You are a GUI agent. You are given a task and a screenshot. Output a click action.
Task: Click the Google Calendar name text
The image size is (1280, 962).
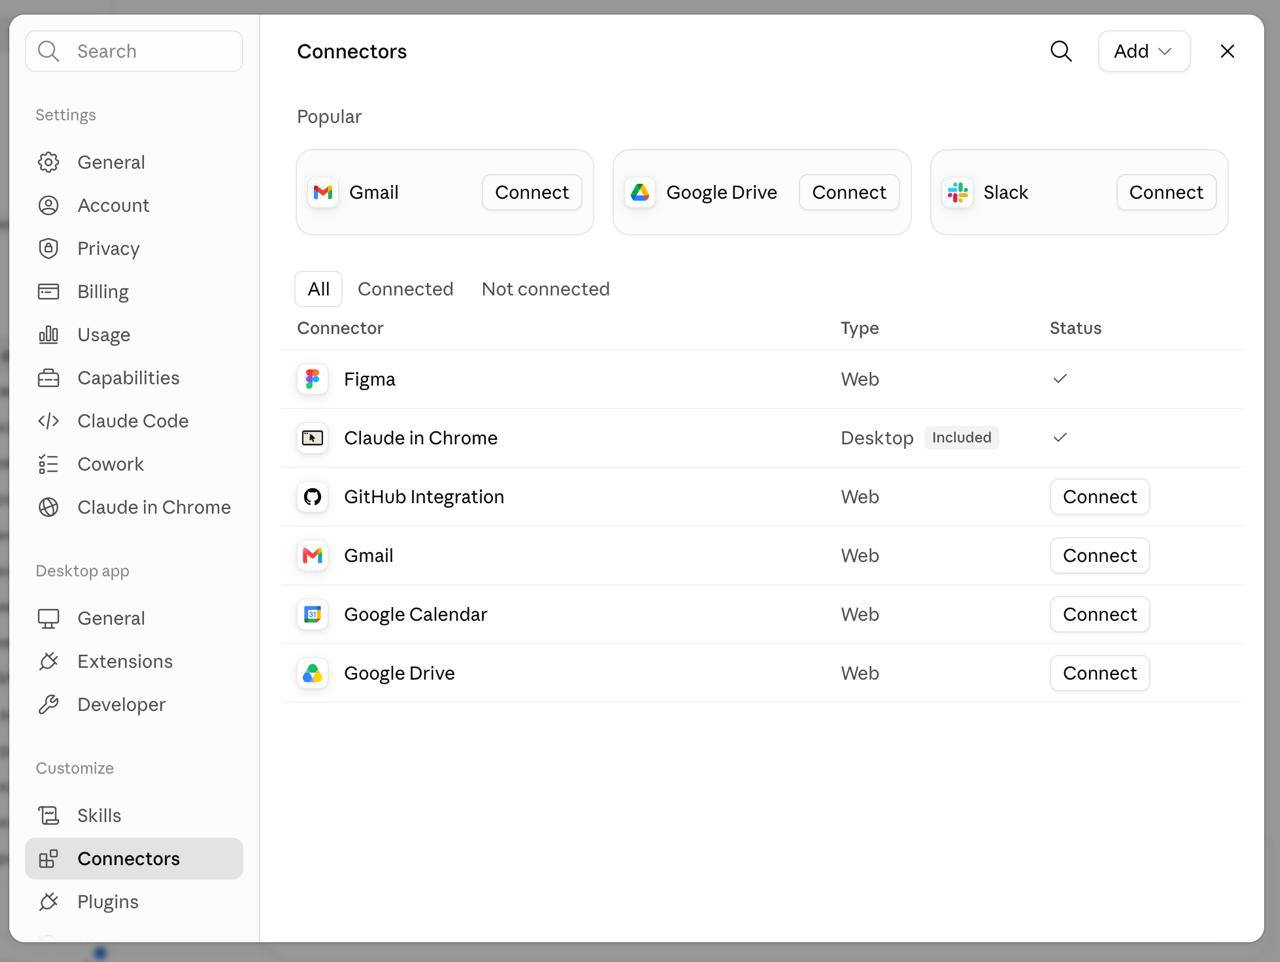415,614
